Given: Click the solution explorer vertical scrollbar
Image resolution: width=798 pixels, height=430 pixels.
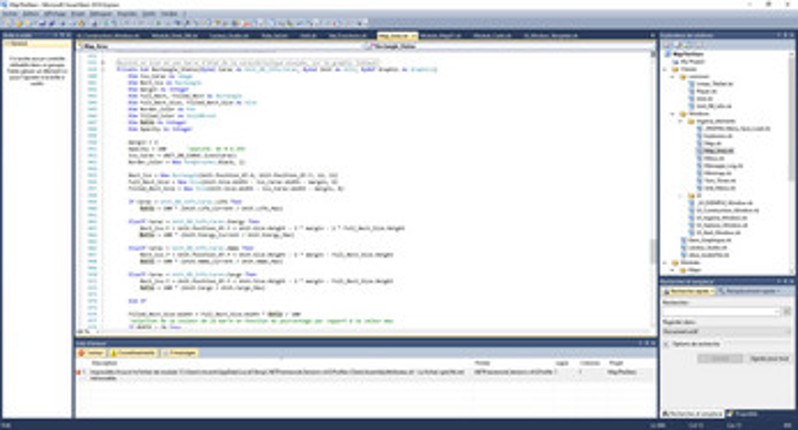Looking at the screenshot, I should (x=791, y=162).
